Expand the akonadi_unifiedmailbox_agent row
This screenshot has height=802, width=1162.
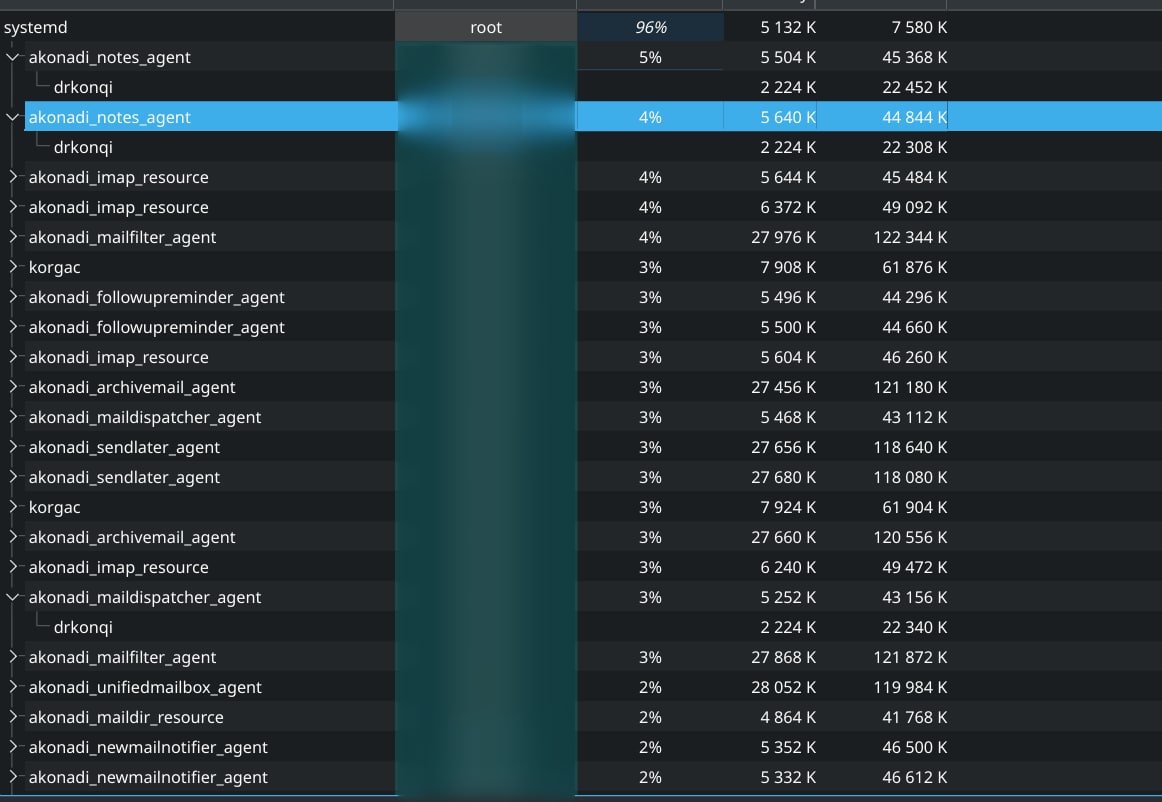13,687
